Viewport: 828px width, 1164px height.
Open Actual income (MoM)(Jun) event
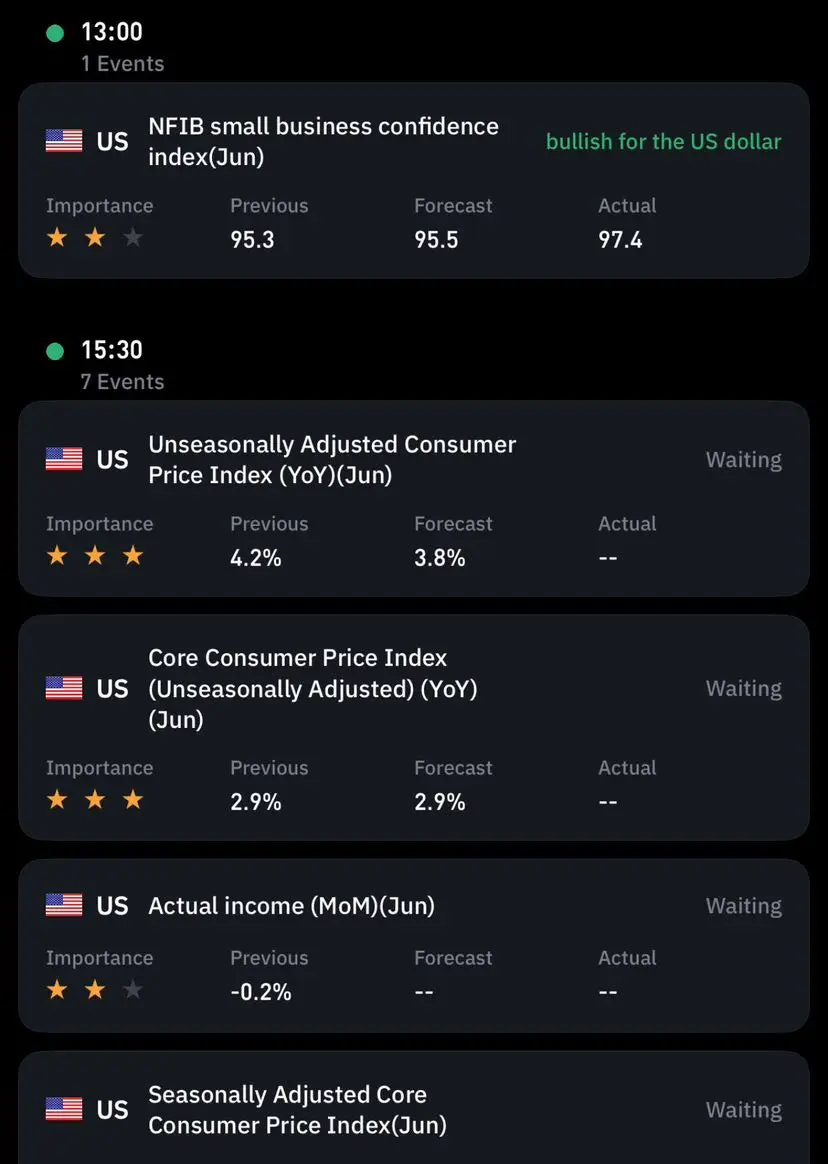coord(414,946)
